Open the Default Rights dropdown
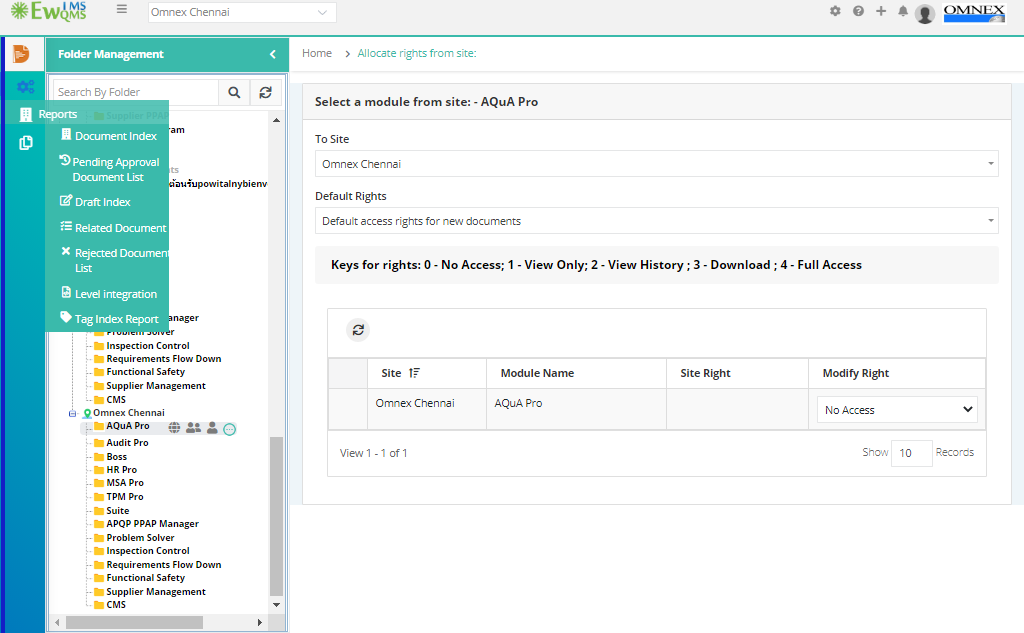 click(x=656, y=221)
